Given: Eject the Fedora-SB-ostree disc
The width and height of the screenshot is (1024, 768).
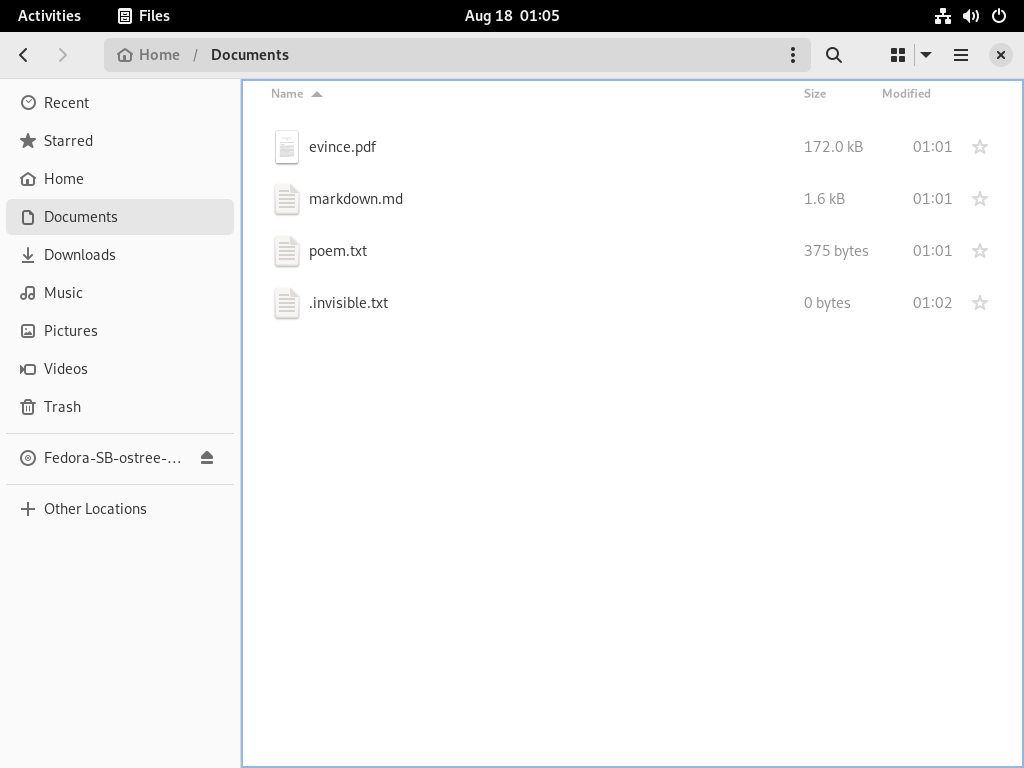Looking at the screenshot, I should click(x=207, y=458).
